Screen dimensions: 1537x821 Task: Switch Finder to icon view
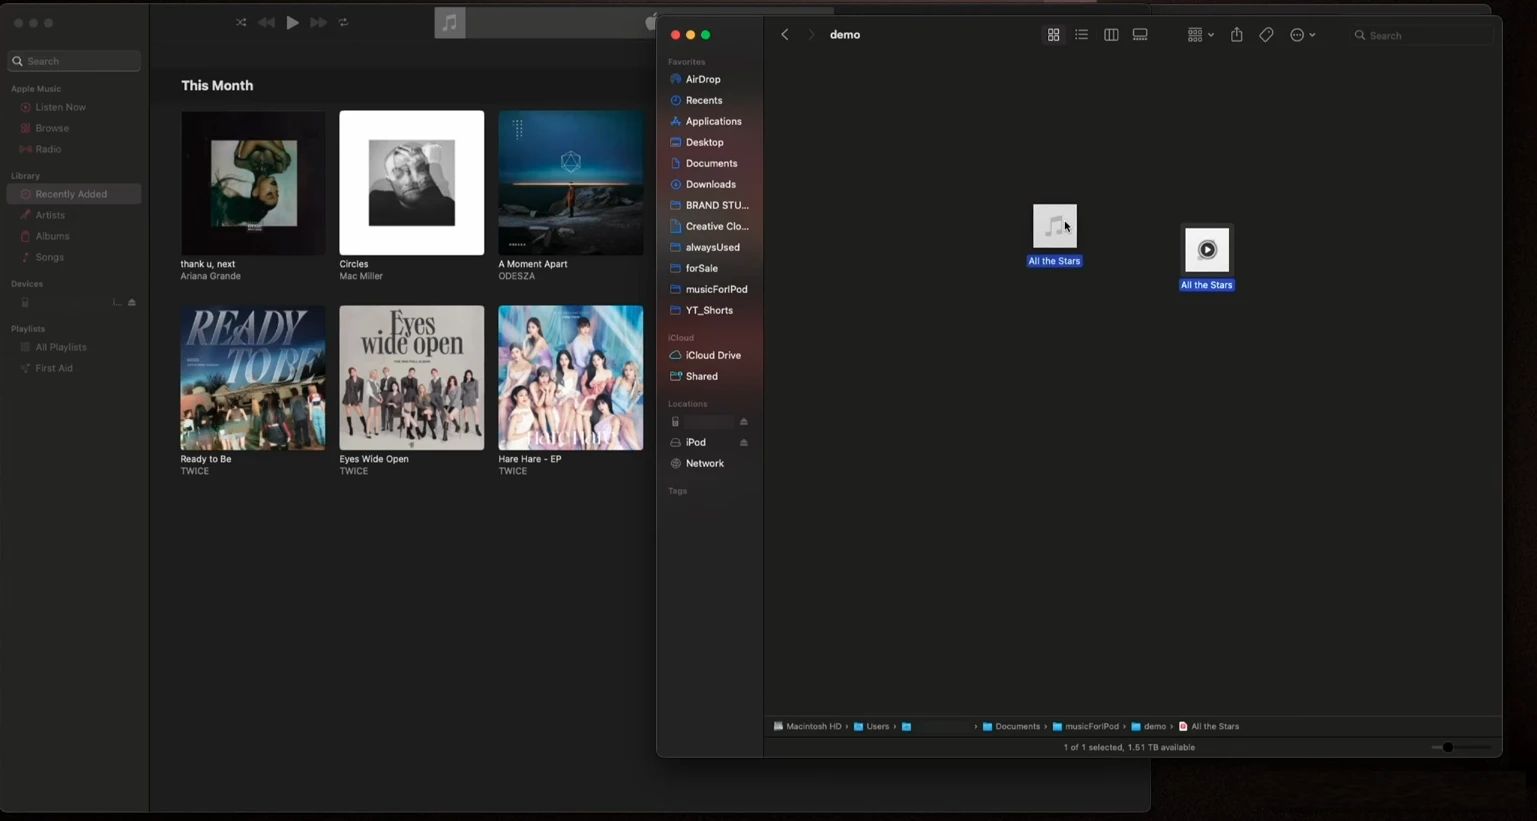pyautogui.click(x=1053, y=35)
